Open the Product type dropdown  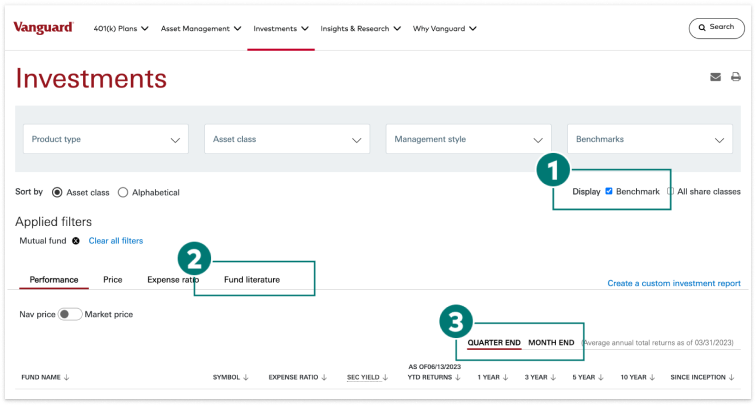[x=107, y=140]
